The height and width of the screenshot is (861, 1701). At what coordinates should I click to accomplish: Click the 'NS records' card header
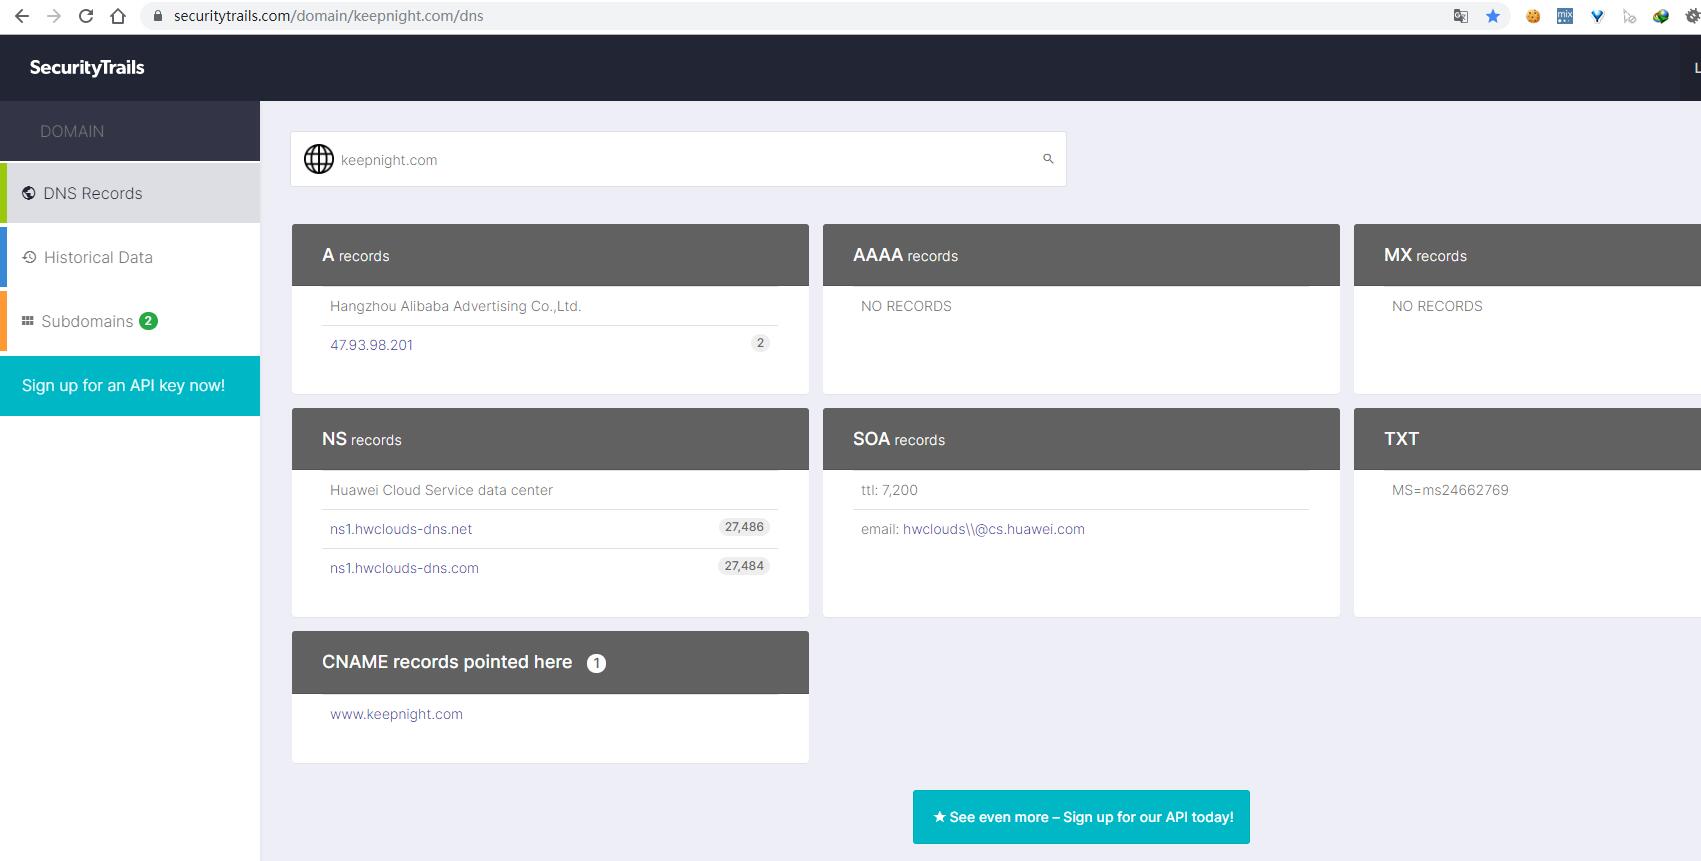click(x=550, y=439)
